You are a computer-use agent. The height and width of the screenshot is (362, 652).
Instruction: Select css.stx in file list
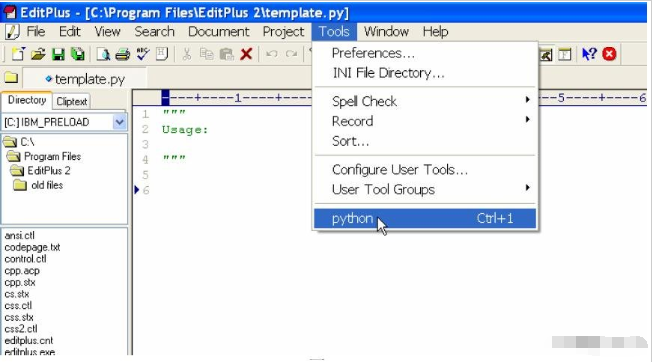[x=19, y=317]
